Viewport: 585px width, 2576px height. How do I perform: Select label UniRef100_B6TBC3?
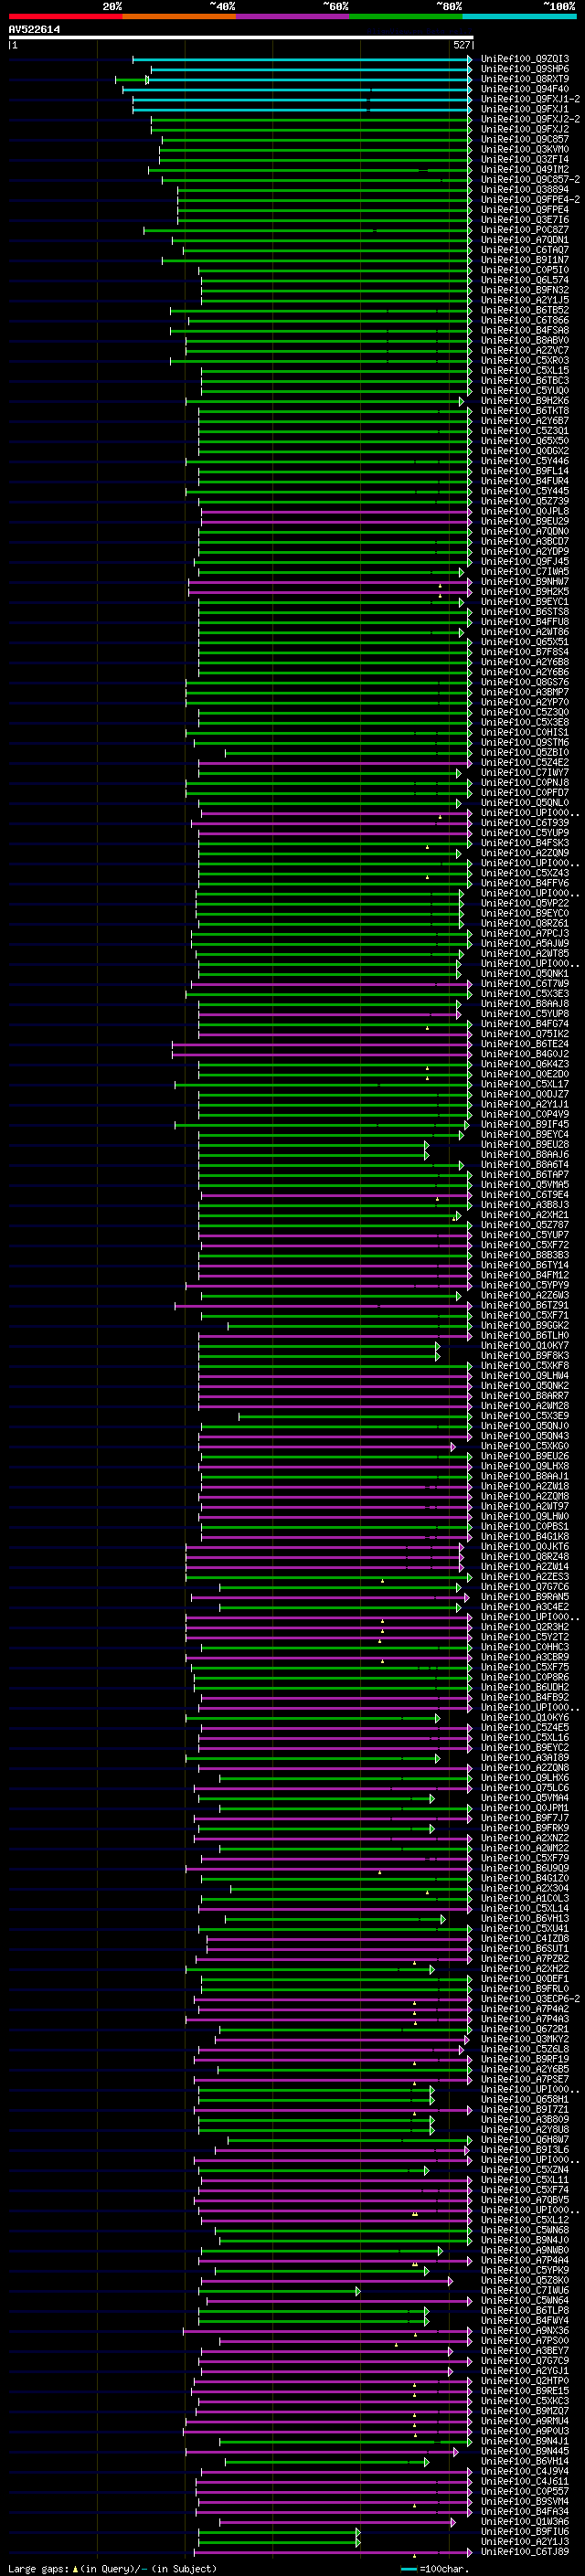(x=525, y=381)
